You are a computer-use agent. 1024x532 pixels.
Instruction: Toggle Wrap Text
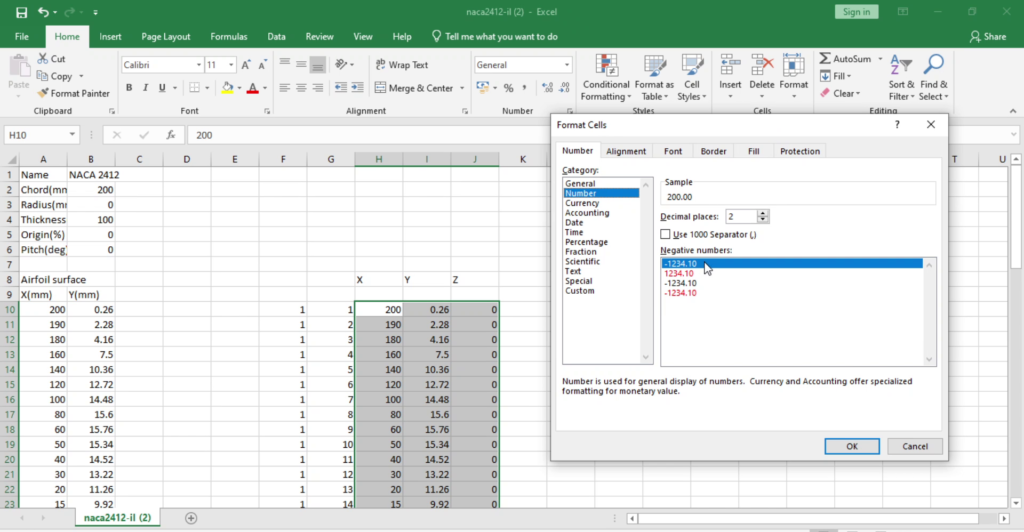pyautogui.click(x=402, y=65)
